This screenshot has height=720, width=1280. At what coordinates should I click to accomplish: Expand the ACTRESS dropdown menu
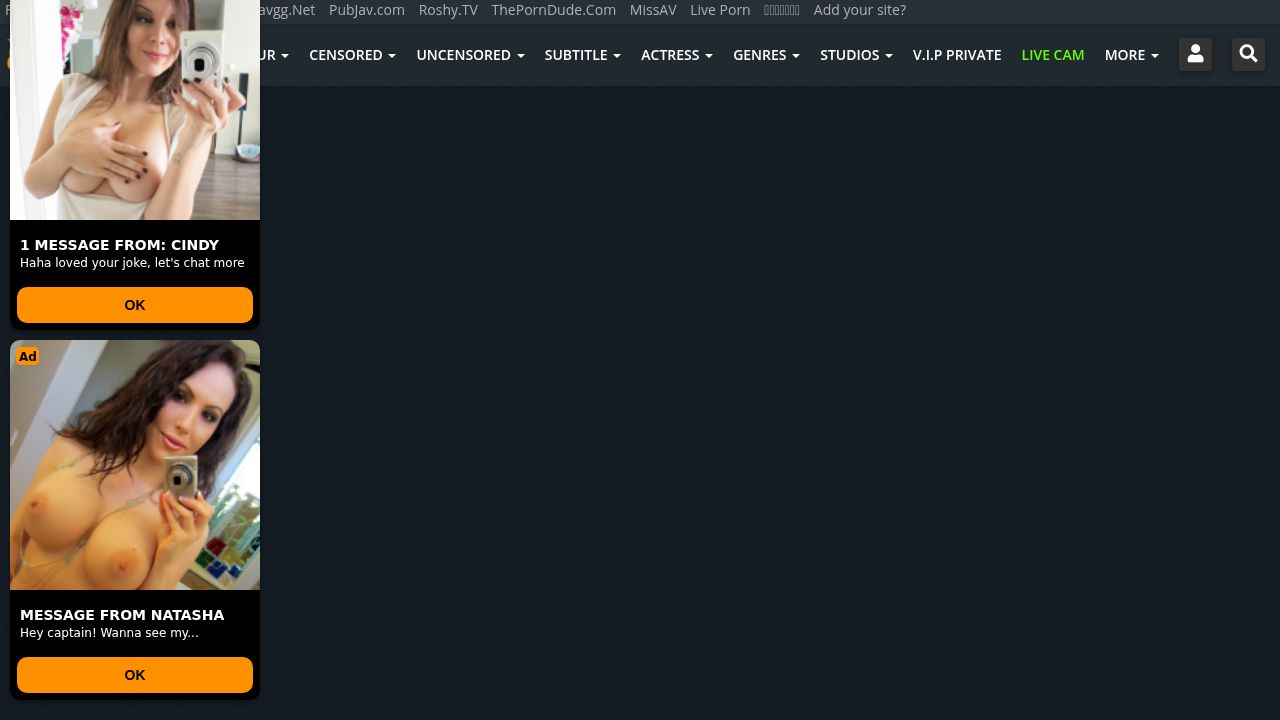[x=676, y=55]
